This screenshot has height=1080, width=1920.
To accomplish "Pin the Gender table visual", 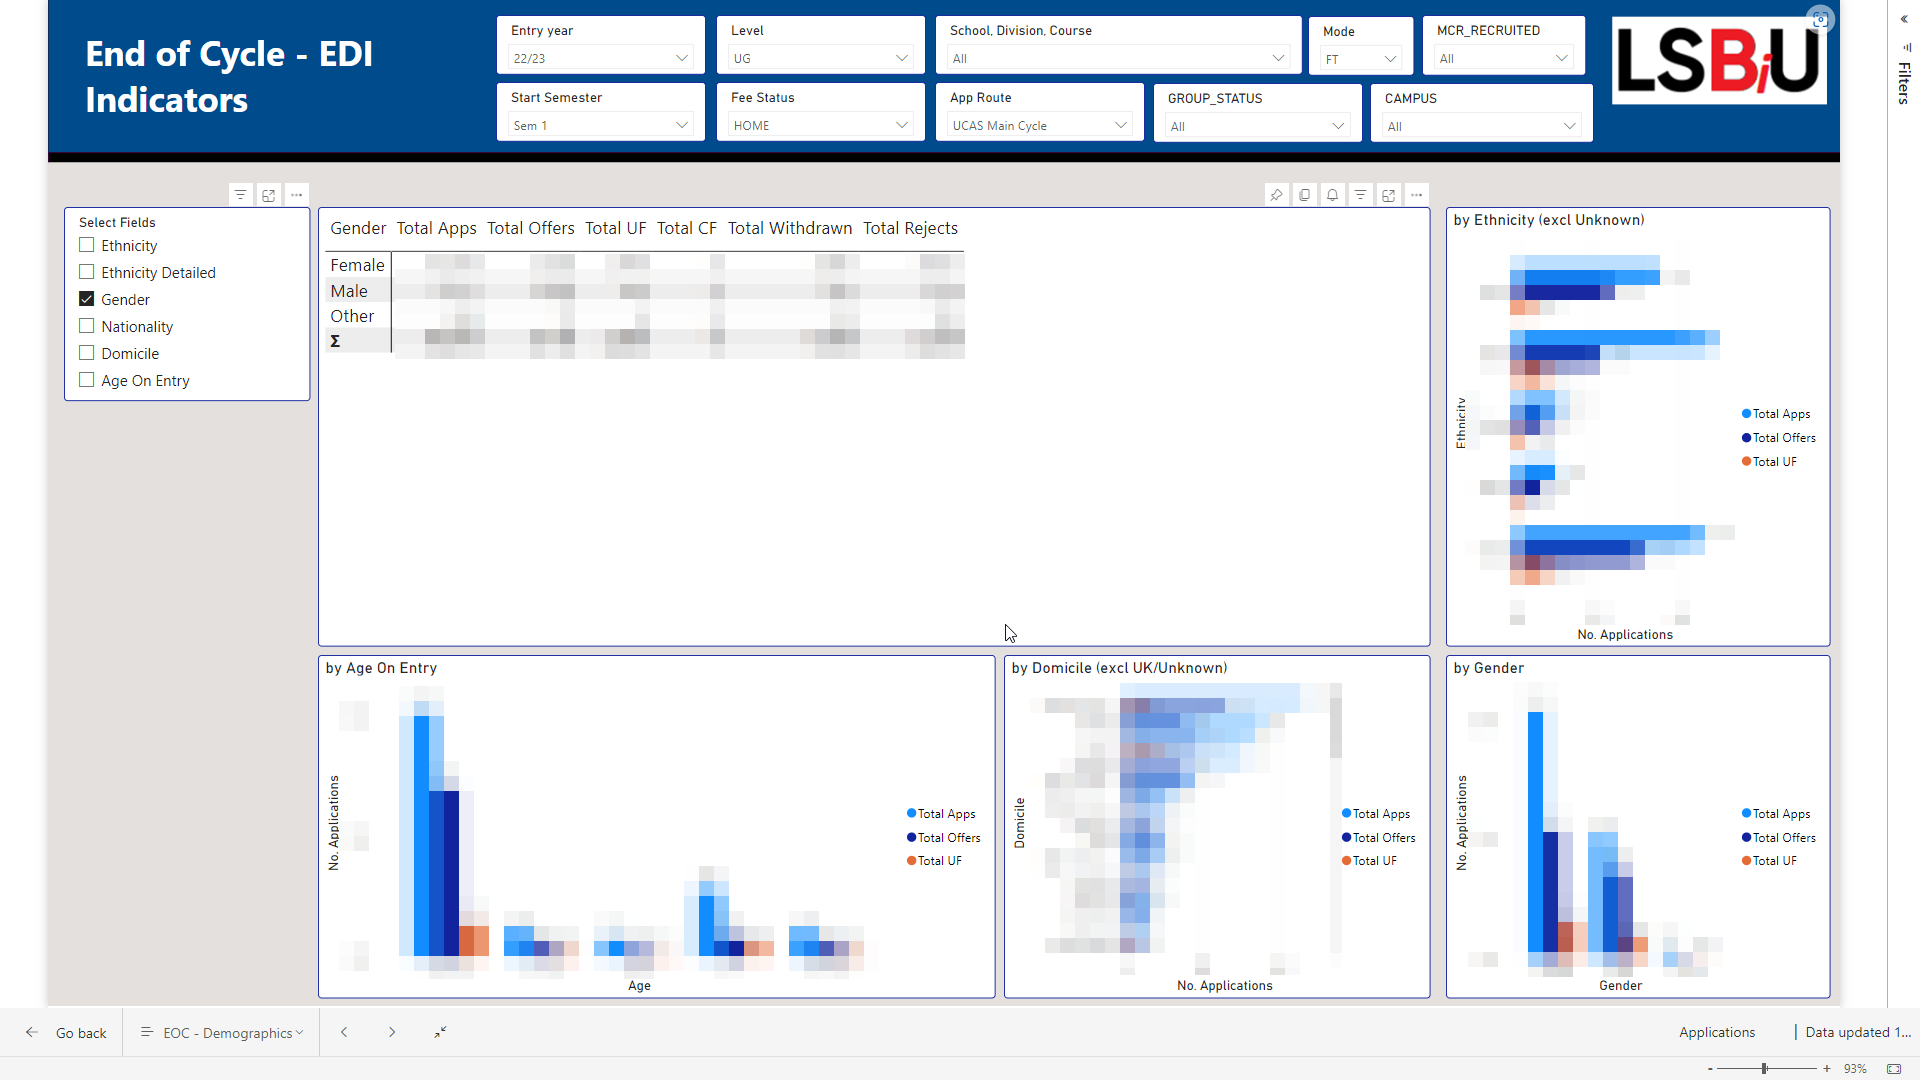I will tap(1276, 195).
